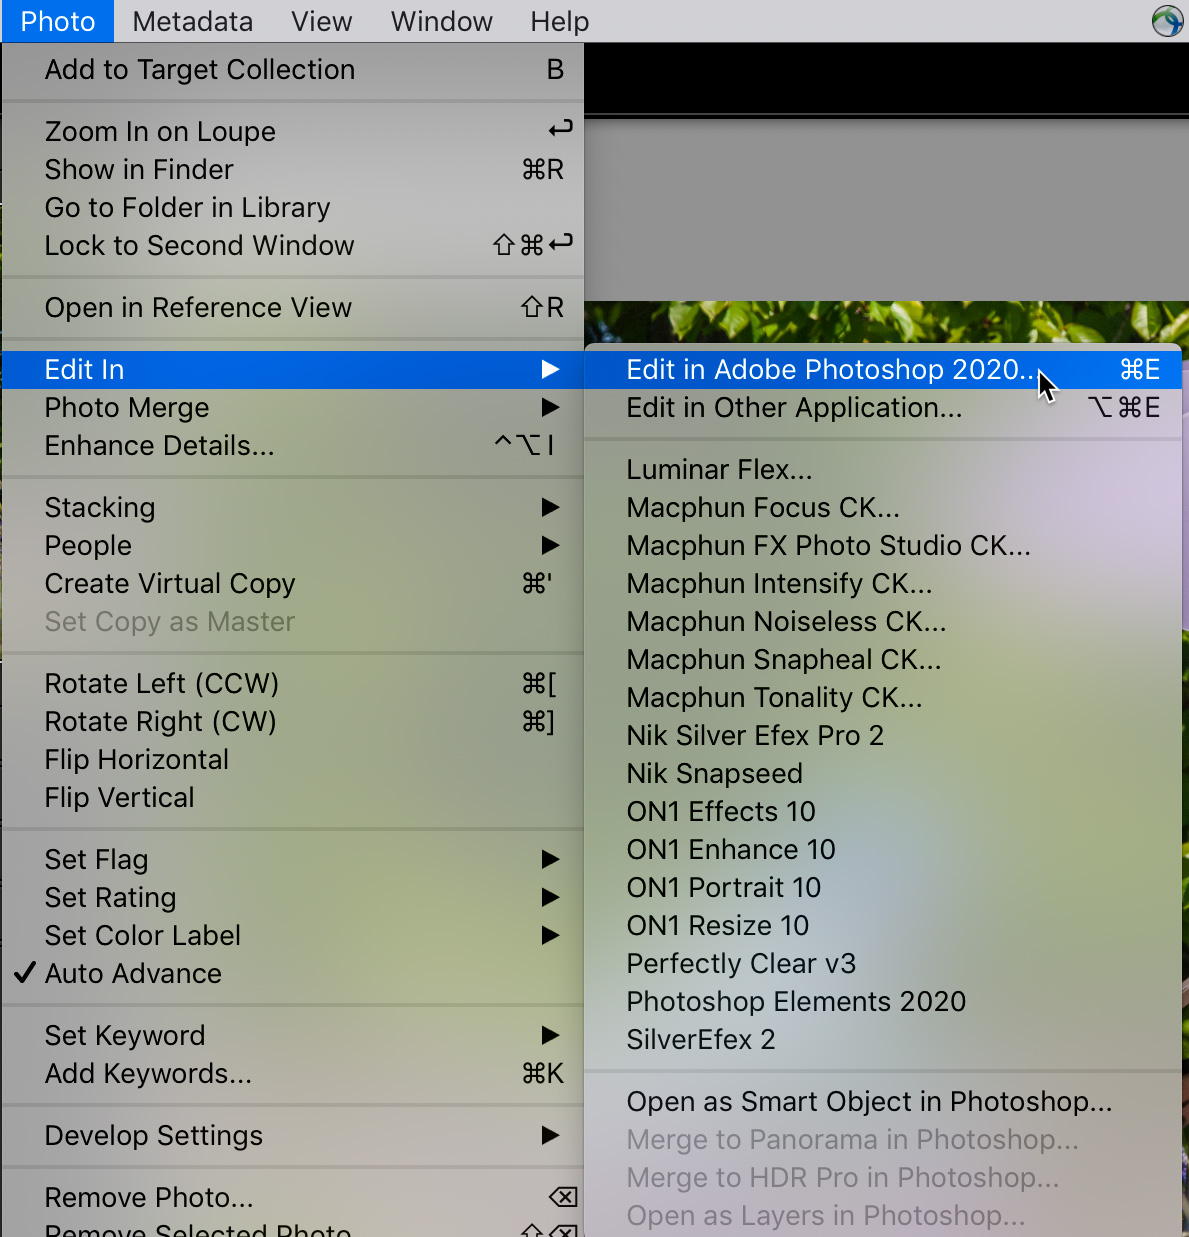
Task: Click the Cisco AnyConnect menu bar icon
Action: pyautogui.click(x=1166, y=20)
